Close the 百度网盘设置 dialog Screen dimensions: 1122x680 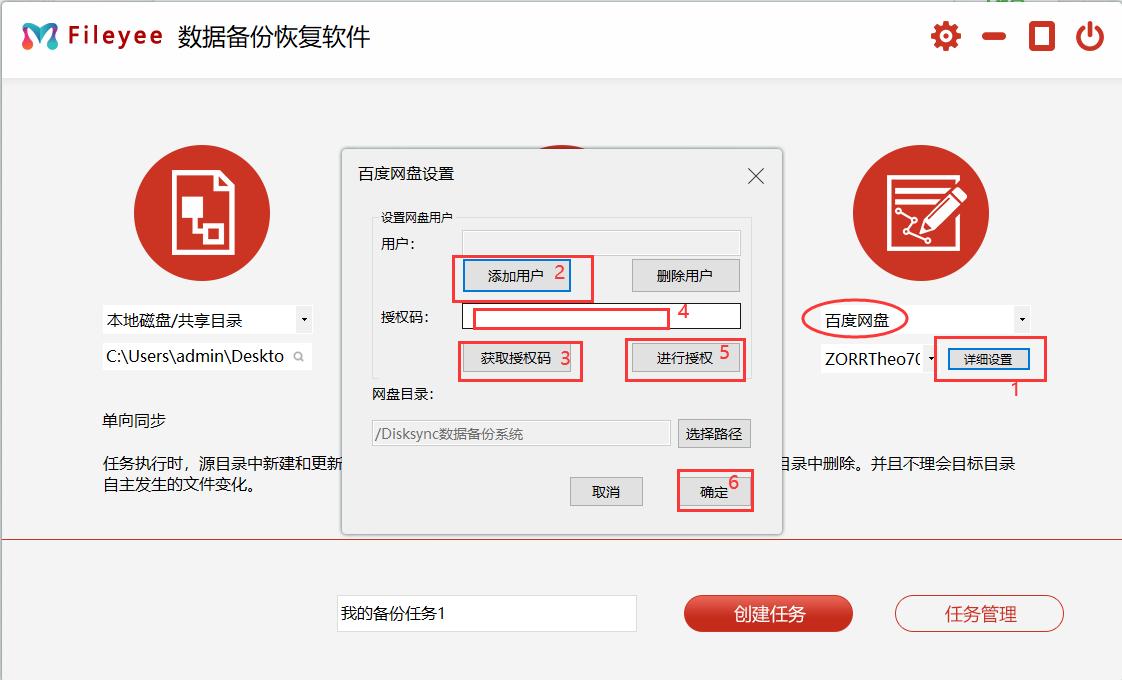click(x=755, y=176)
